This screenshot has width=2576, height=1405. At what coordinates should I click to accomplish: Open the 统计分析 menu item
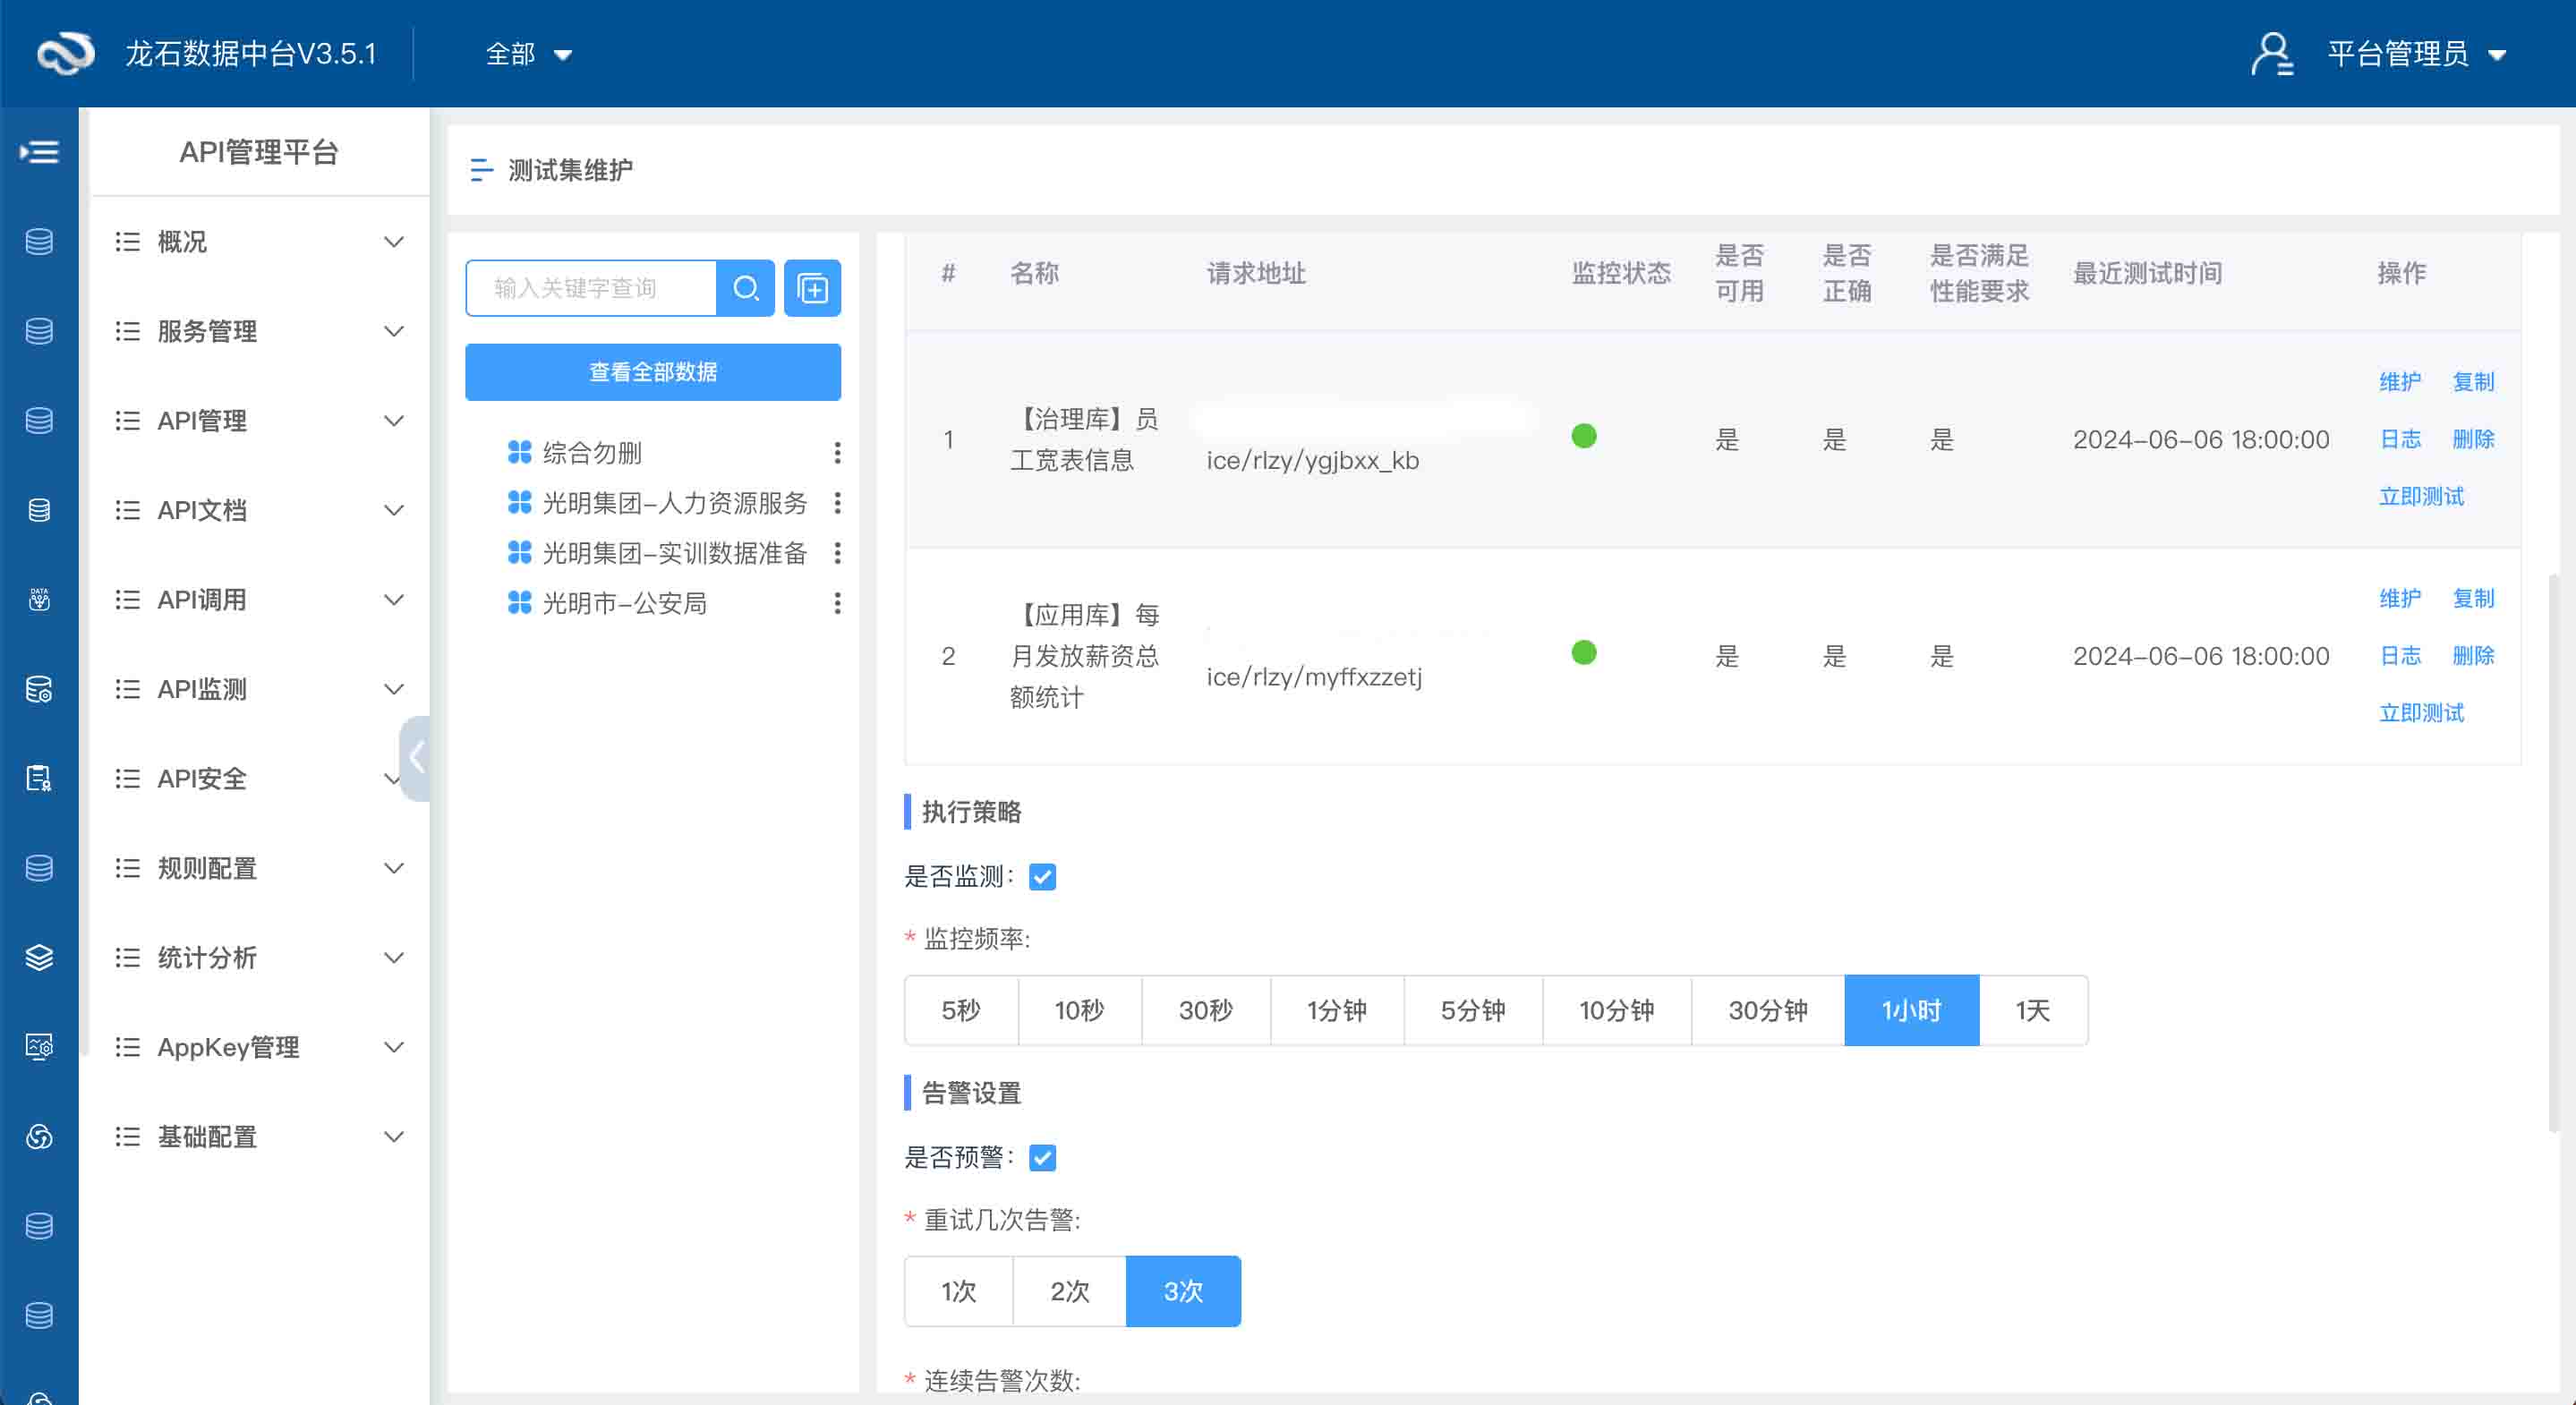260,957
